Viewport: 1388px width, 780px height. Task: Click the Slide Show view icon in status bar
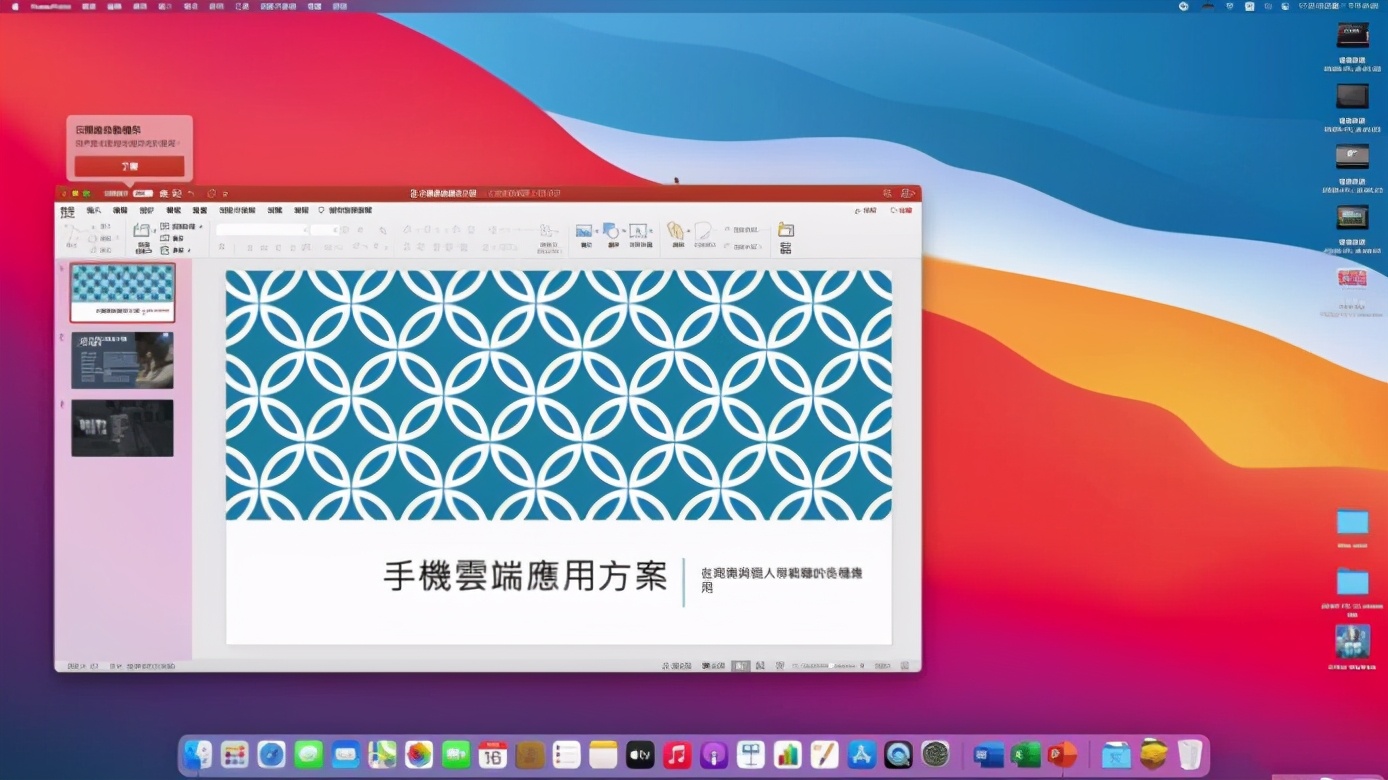pos(780,664)
